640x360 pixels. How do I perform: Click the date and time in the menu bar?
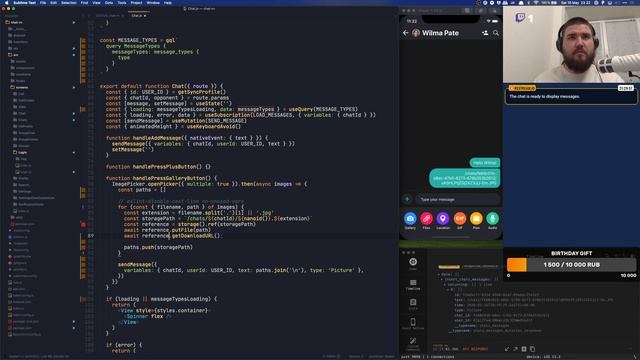(576, 2)
